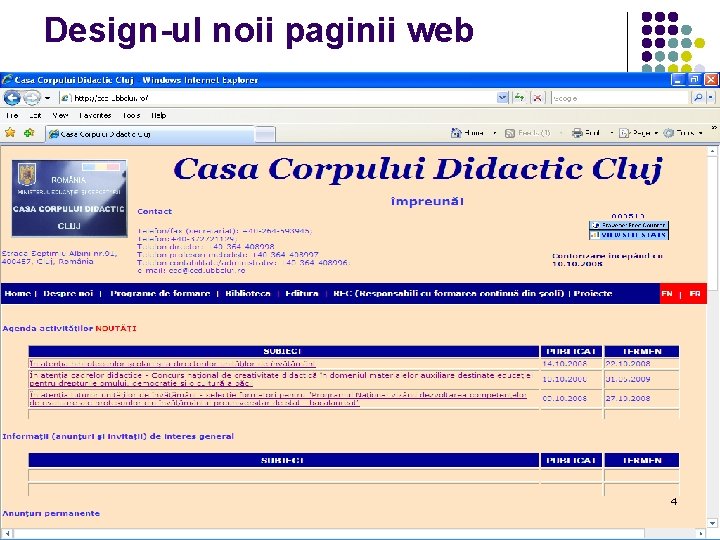Switch site language to EN

pyautogui.click(x=667, y=294)
